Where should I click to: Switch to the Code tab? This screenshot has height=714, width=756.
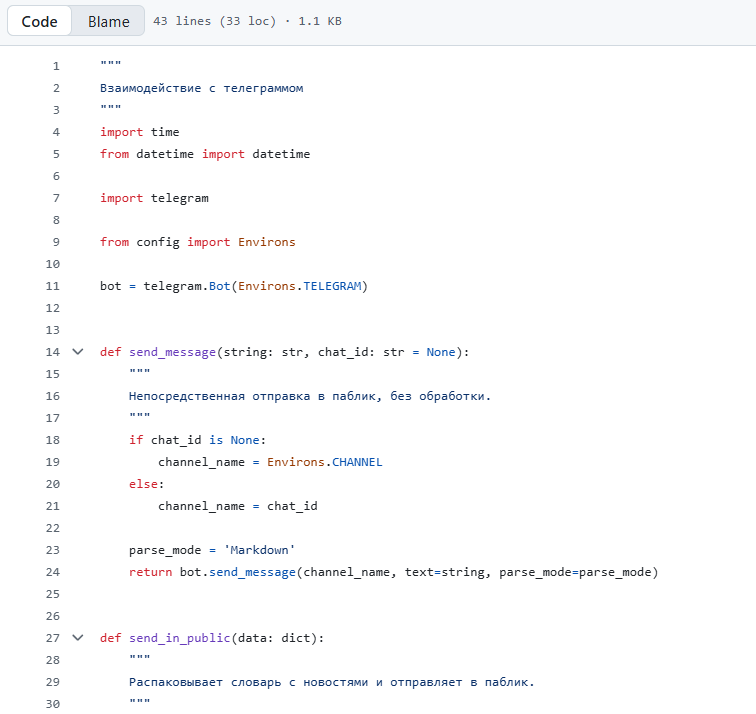40,21
